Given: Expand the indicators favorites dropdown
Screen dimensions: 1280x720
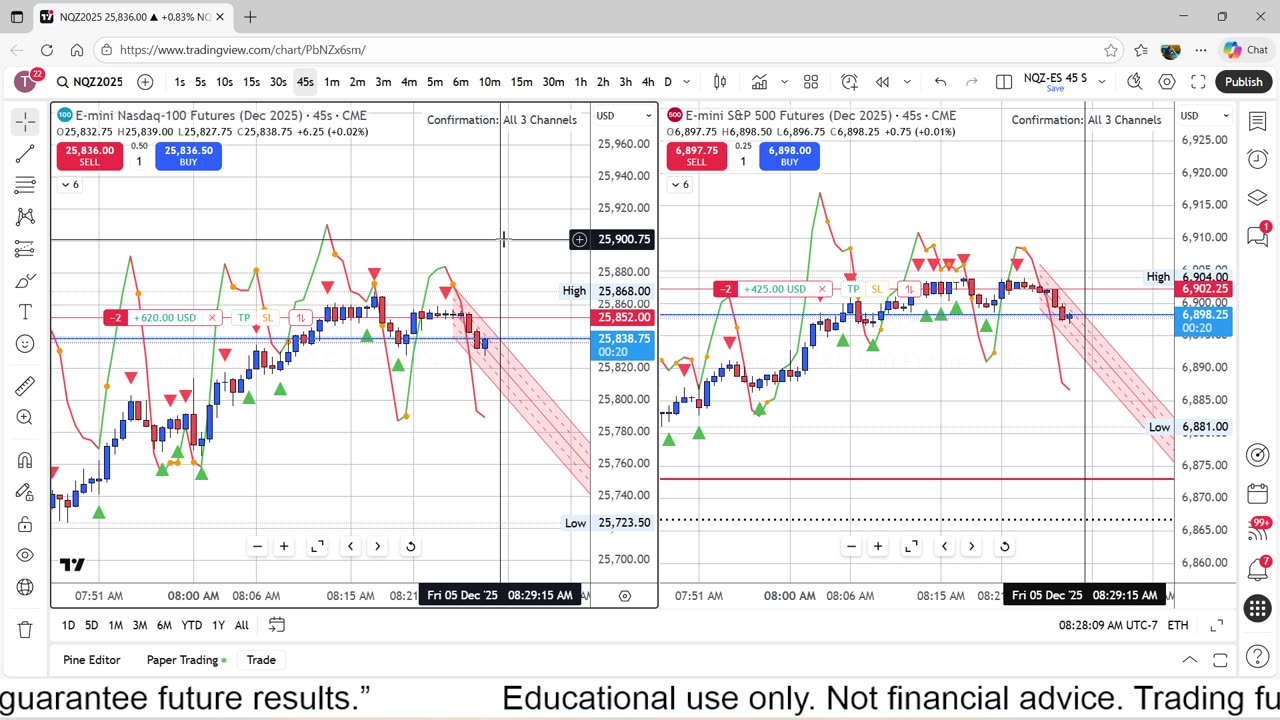Looking at the screenshot, I should click(x=785, y=82).
